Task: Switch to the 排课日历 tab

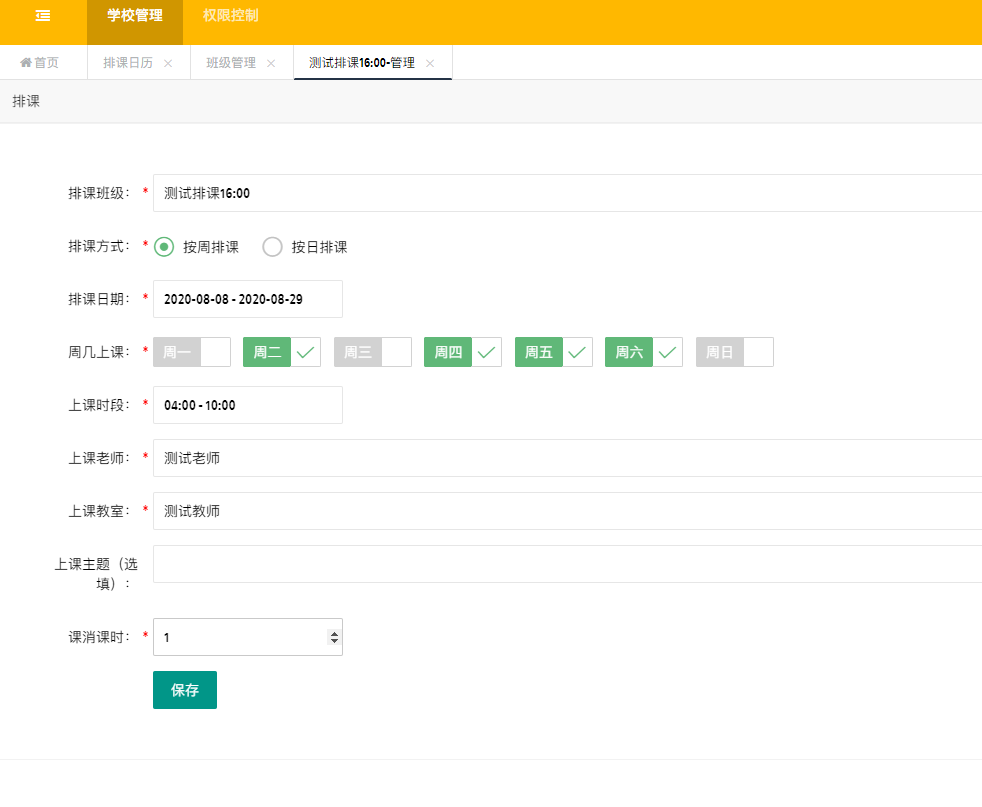Action: [128, 63]
